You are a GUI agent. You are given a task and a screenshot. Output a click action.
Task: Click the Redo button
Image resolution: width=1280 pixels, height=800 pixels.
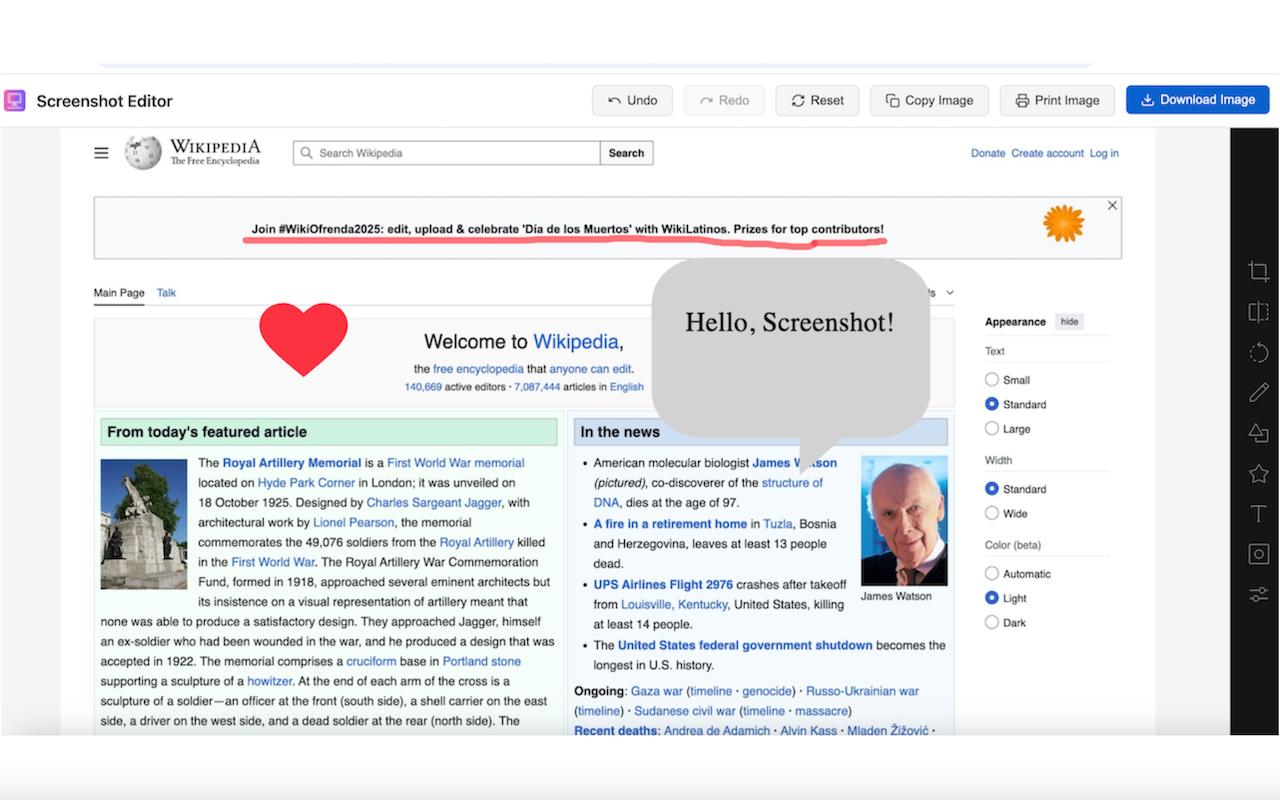tap(724, 100)
